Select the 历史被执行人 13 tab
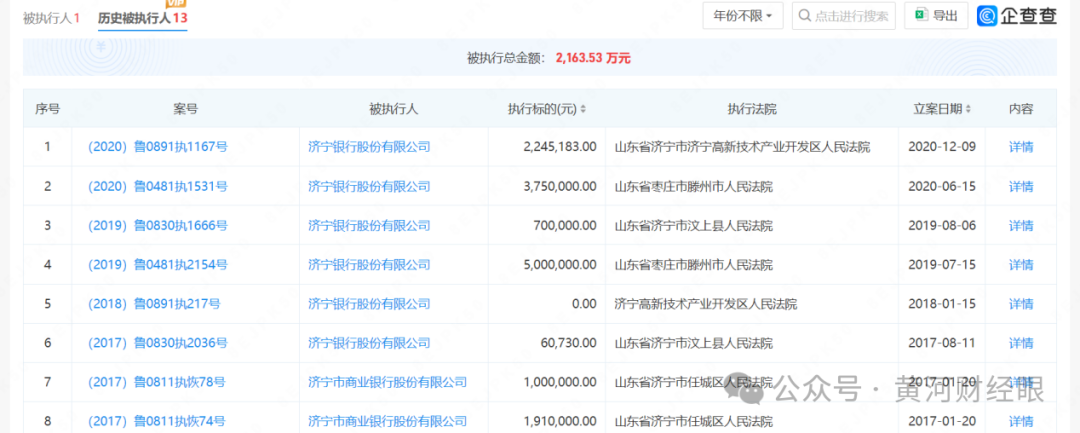 pos(143,18)
